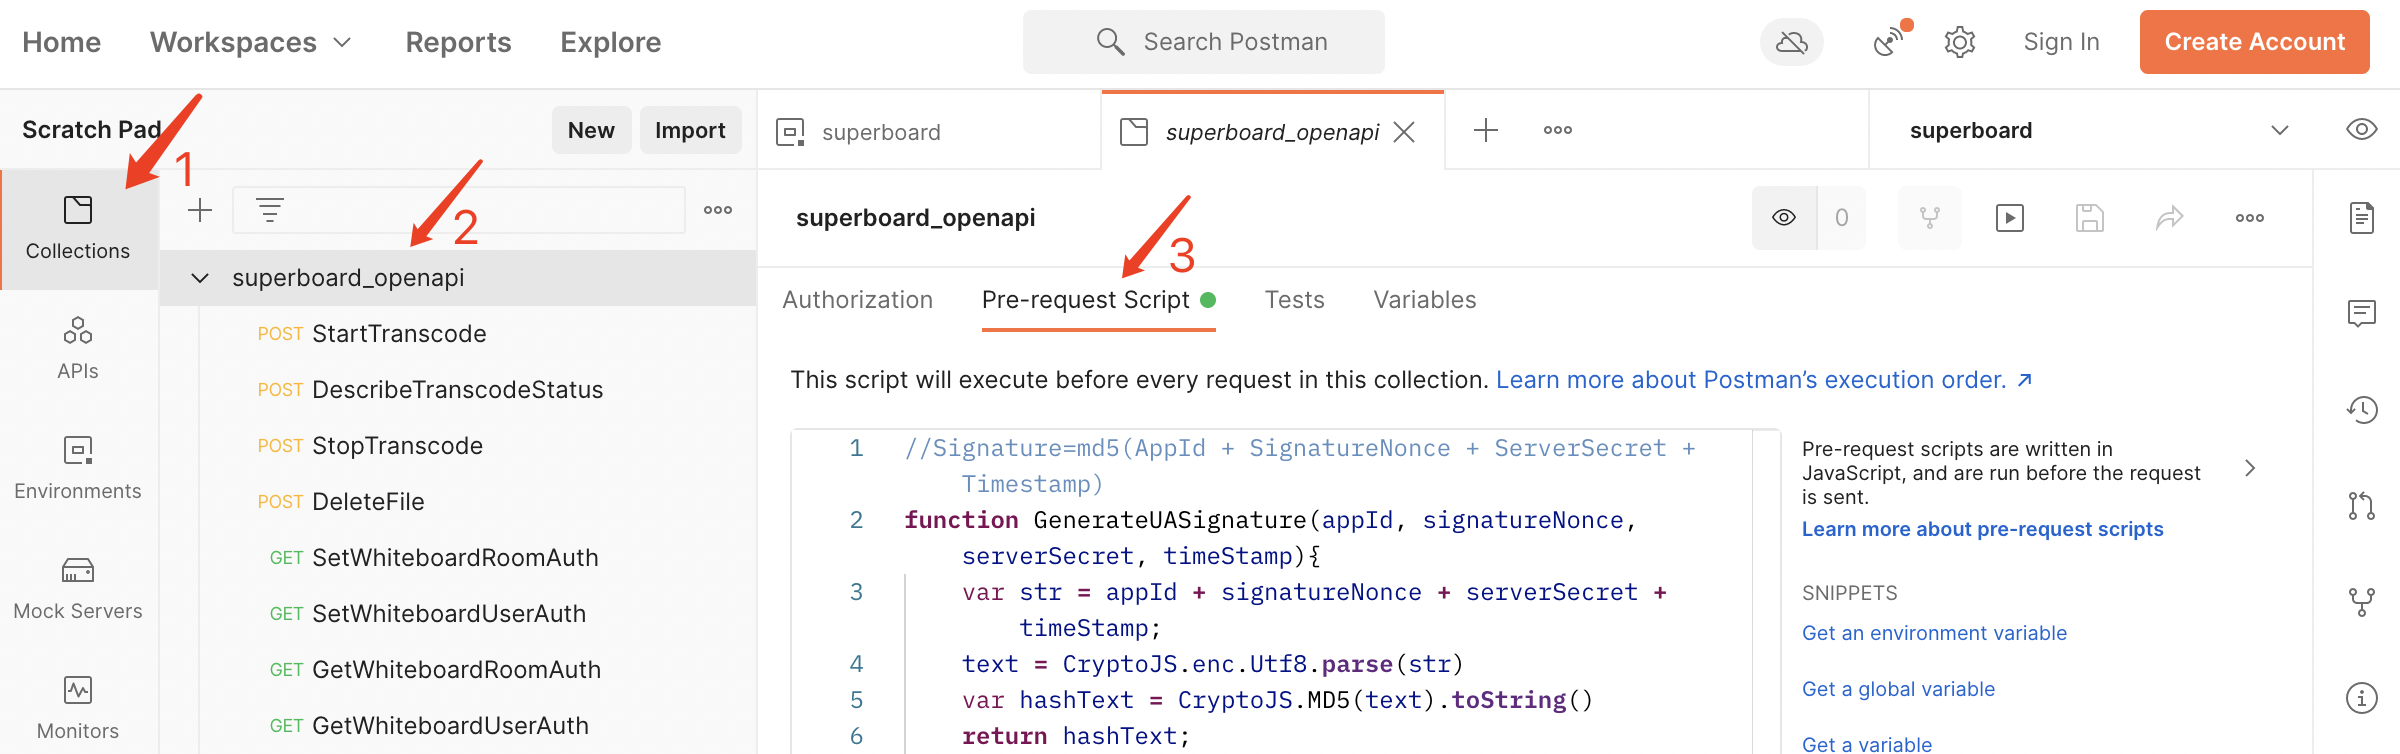
Task: Open the forks icon in right sidebar
Action: pos(2362,602)
